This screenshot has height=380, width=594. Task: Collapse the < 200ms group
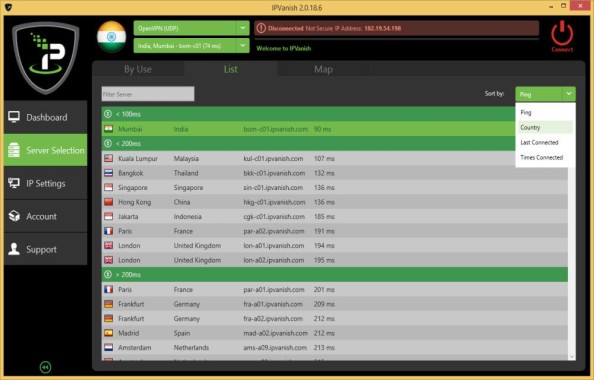tap(108, 143)
